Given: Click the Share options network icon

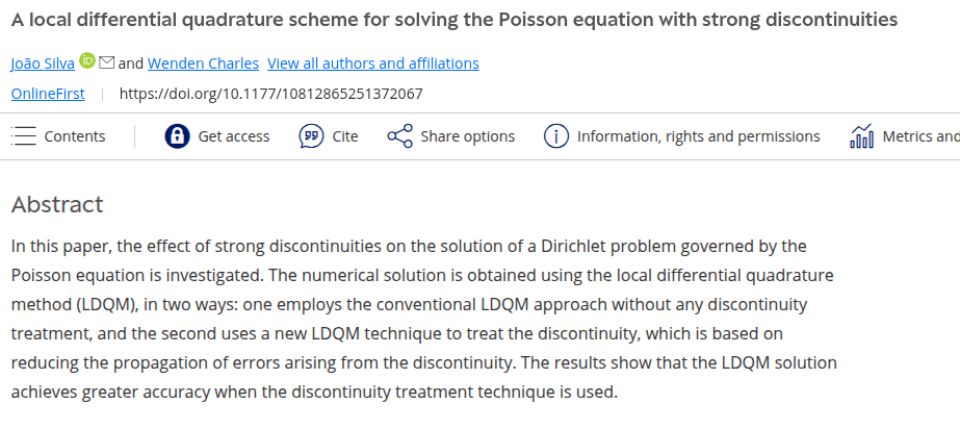Looking at the screenshot, I should [399, 136].
